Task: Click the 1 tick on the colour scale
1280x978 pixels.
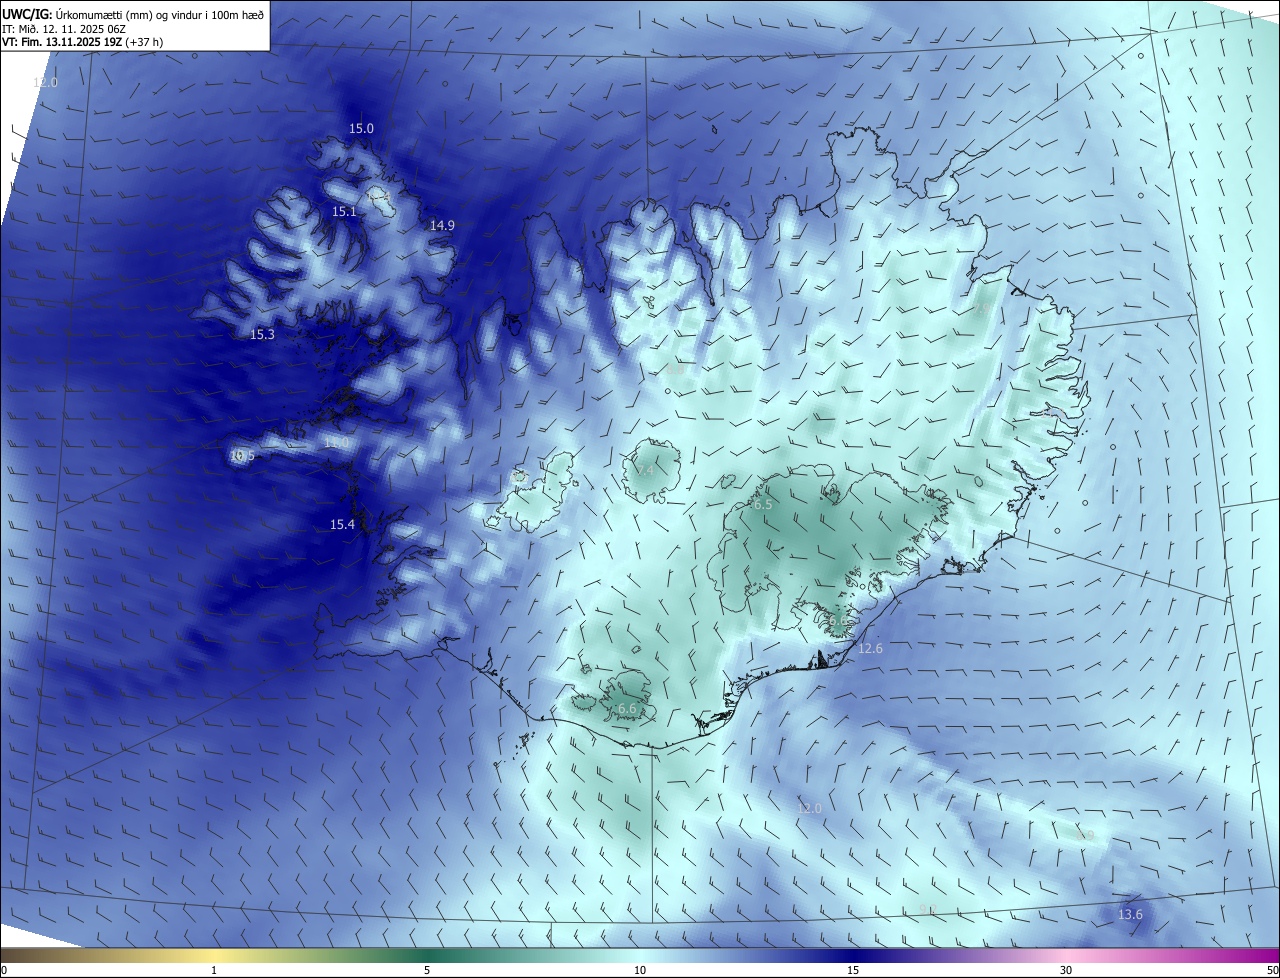Action: [214, 970]
